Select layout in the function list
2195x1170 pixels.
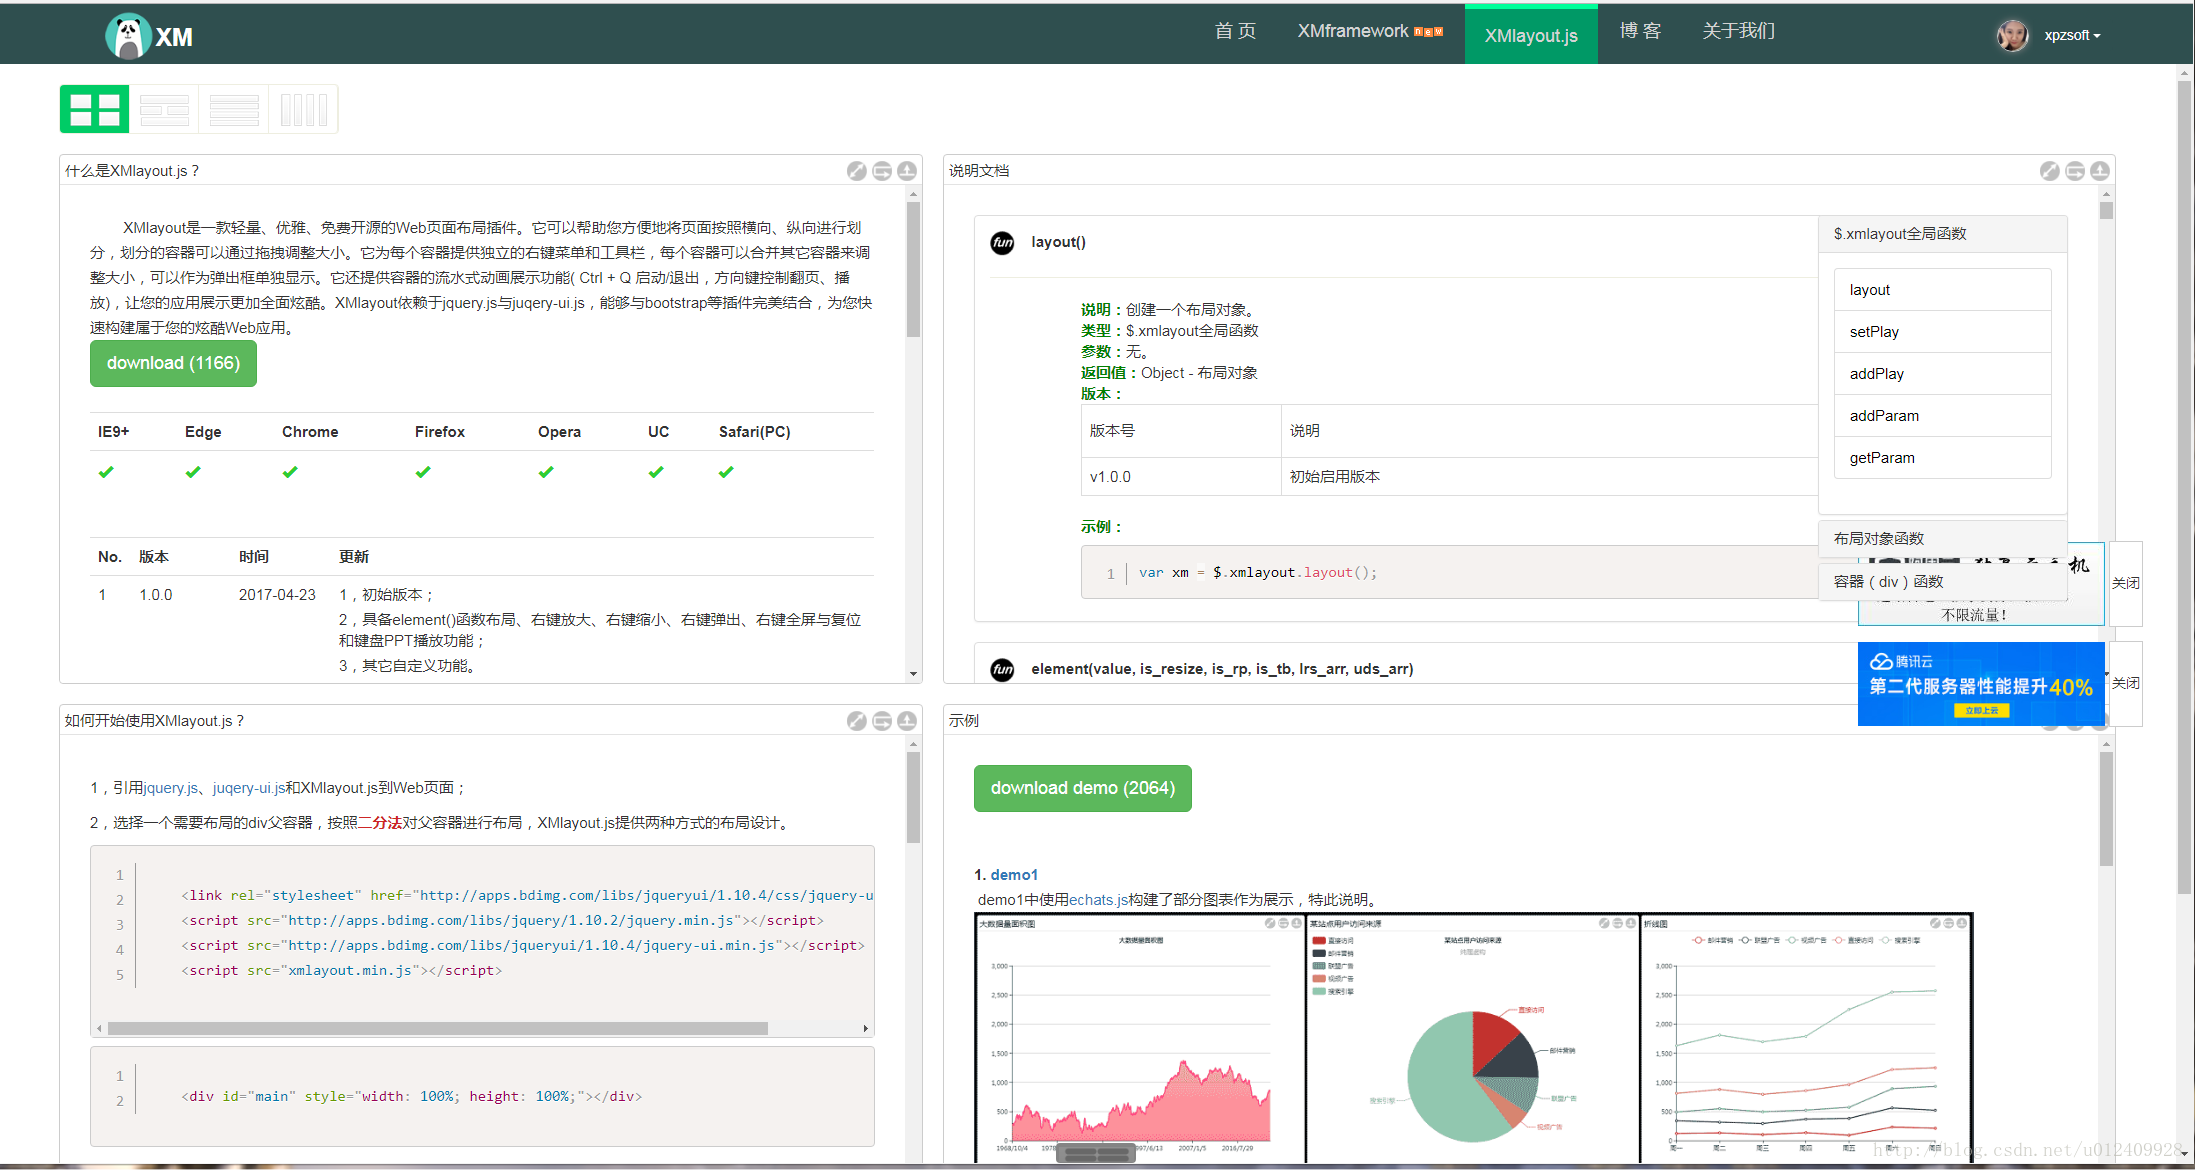click(x=1942, y=290)
